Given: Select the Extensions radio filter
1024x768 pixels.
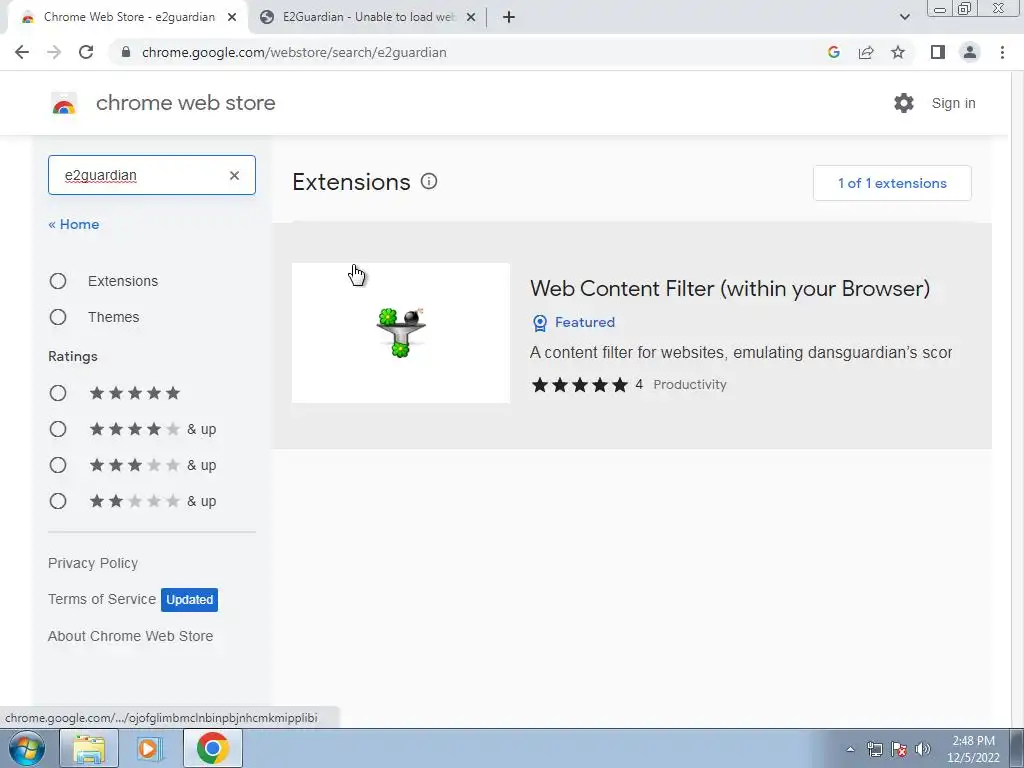Looking at the screenshot, I should (x=58, y=281).
